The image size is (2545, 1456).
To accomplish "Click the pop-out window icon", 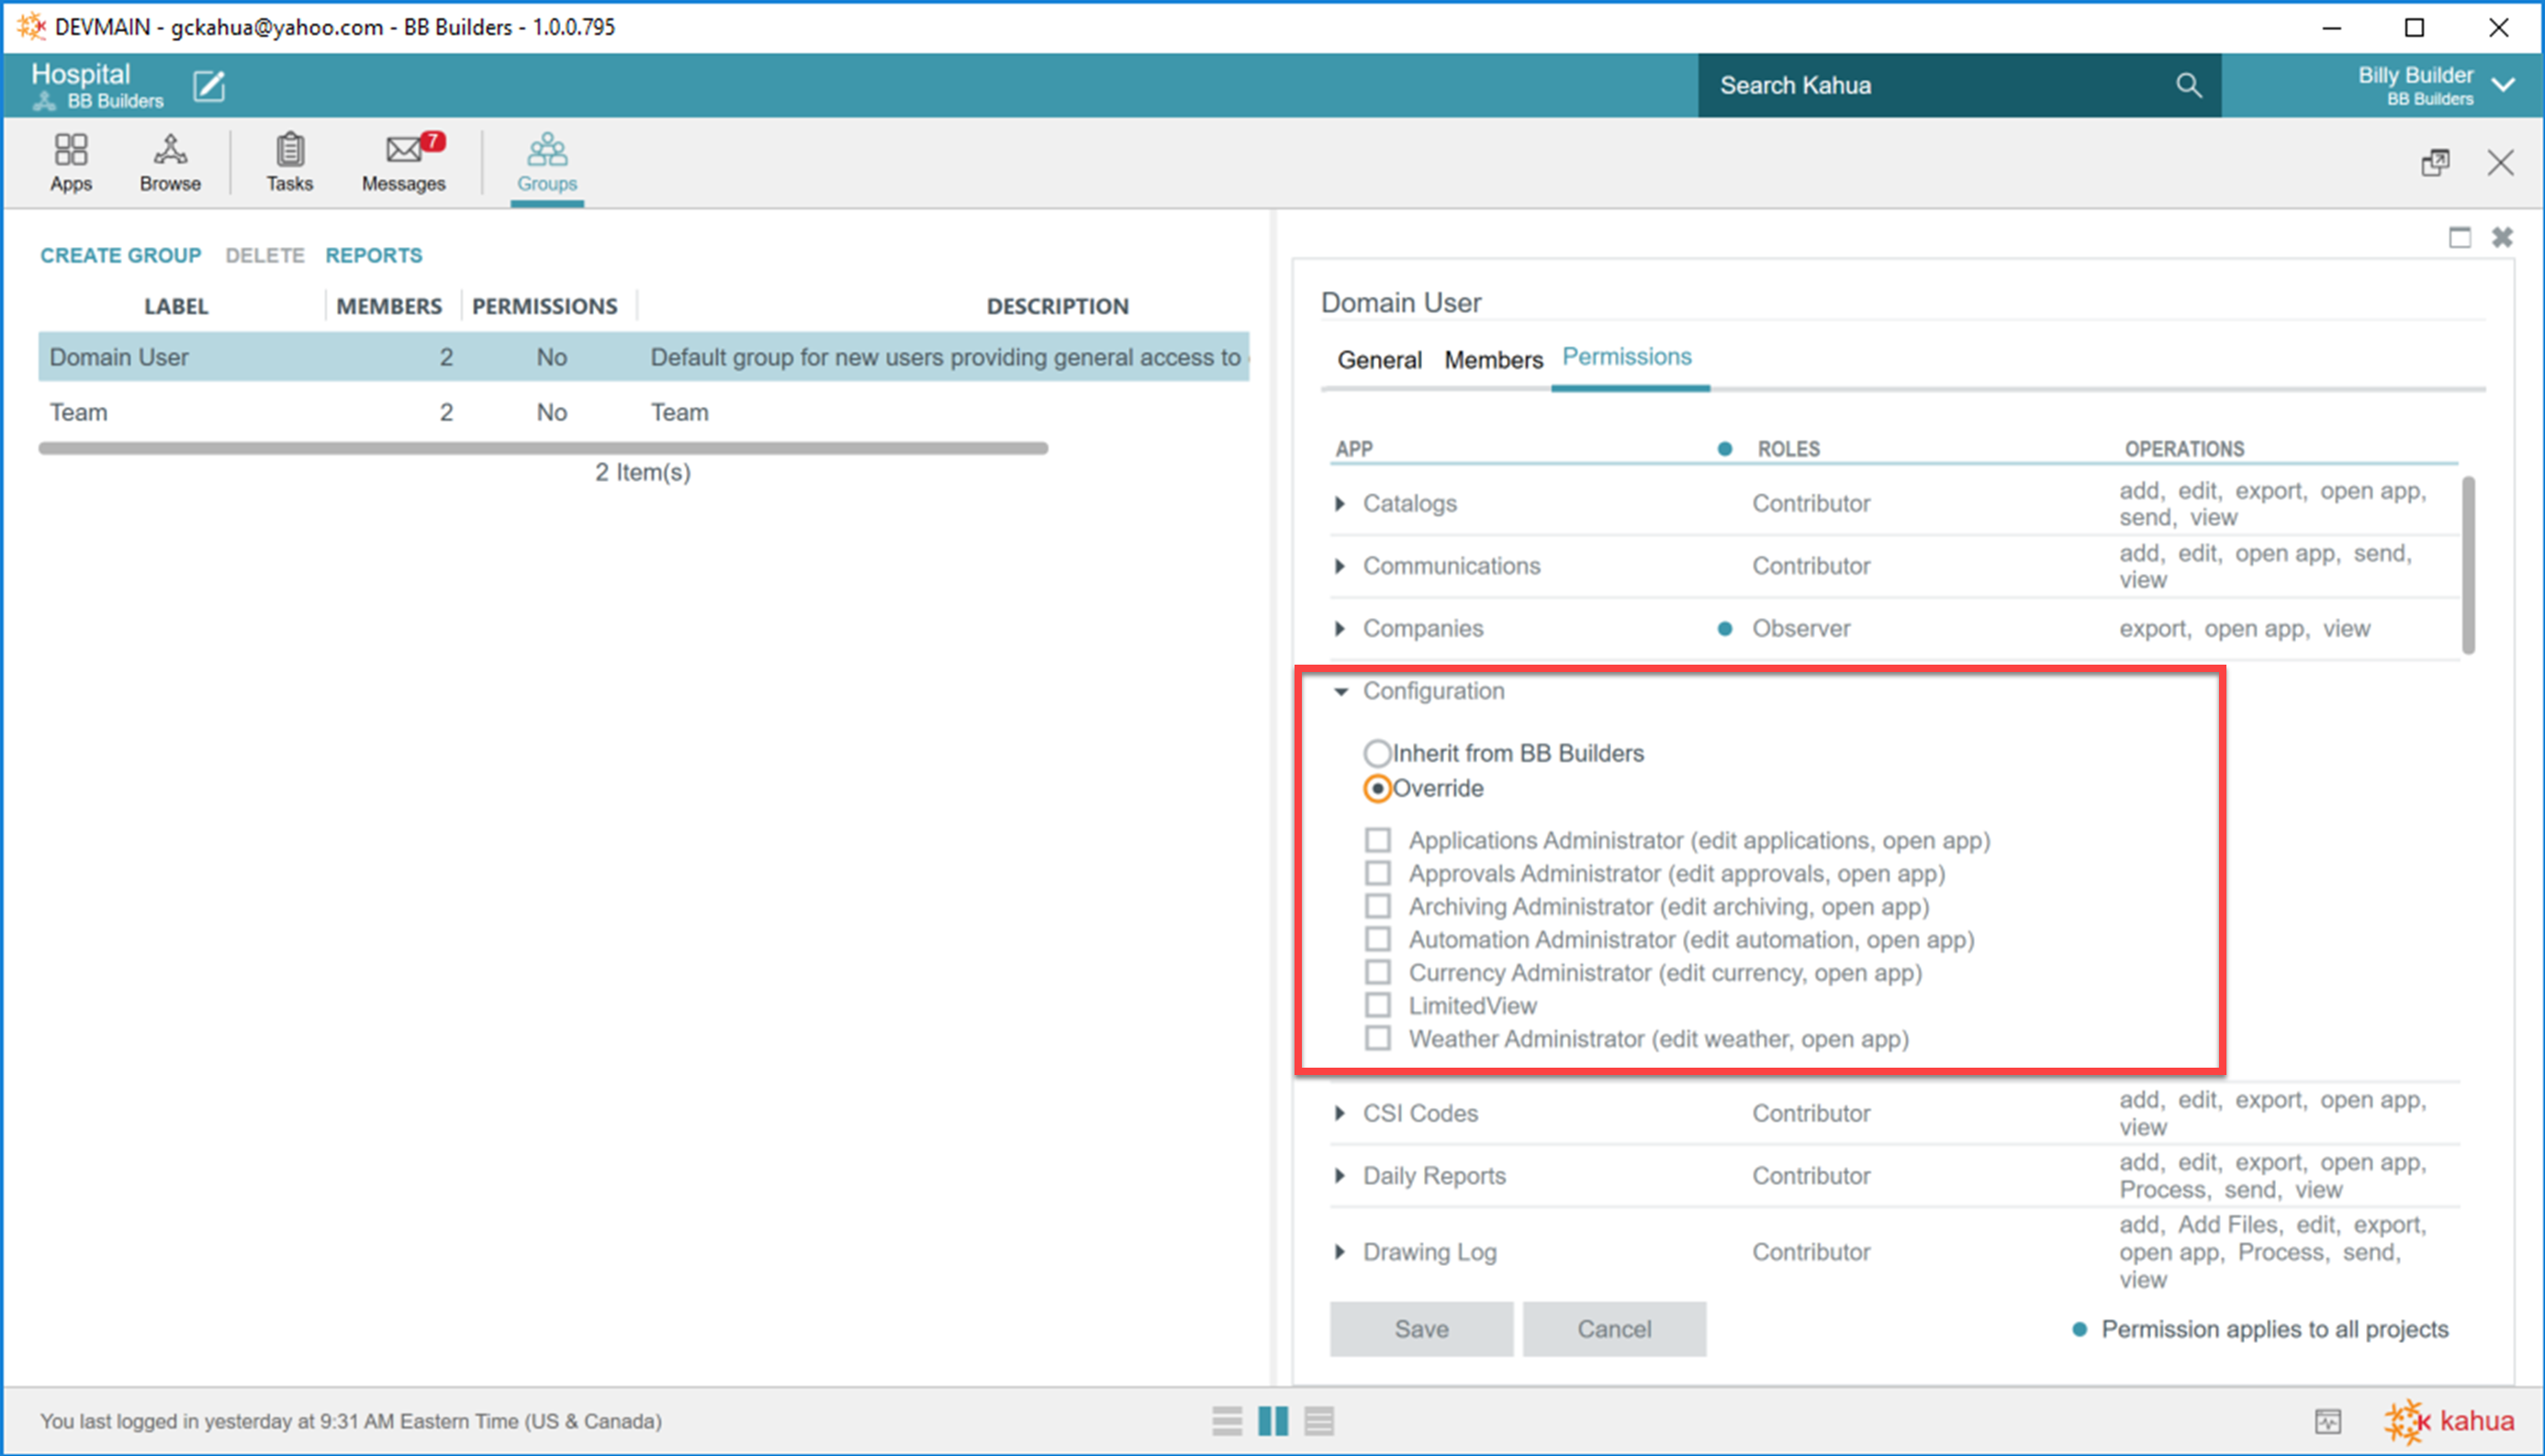I will coord(2435,163).
